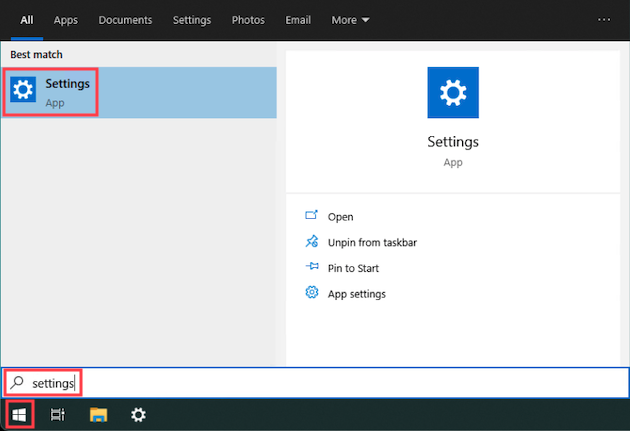Screen dimensions: 630x431
Task: Click the large Settings tile in preview pane
Action: pos(453,92)
